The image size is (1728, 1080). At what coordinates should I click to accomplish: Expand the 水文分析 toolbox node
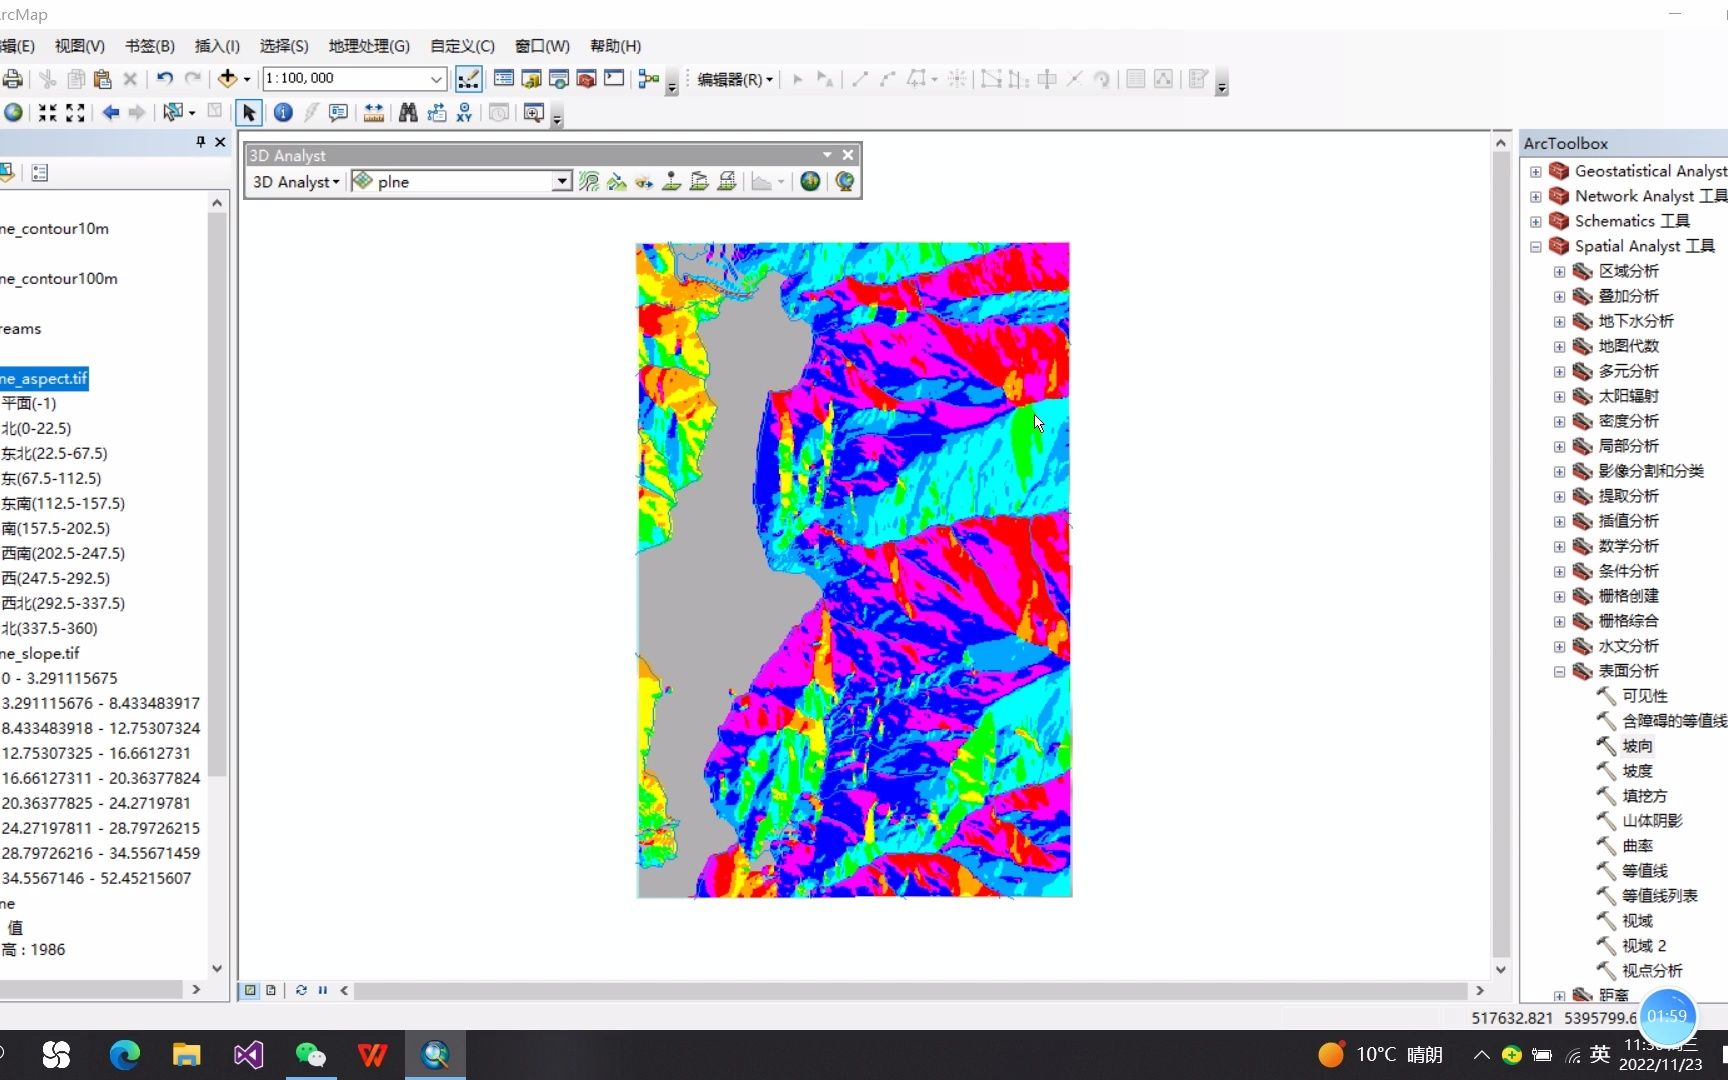coord(1559,646)
